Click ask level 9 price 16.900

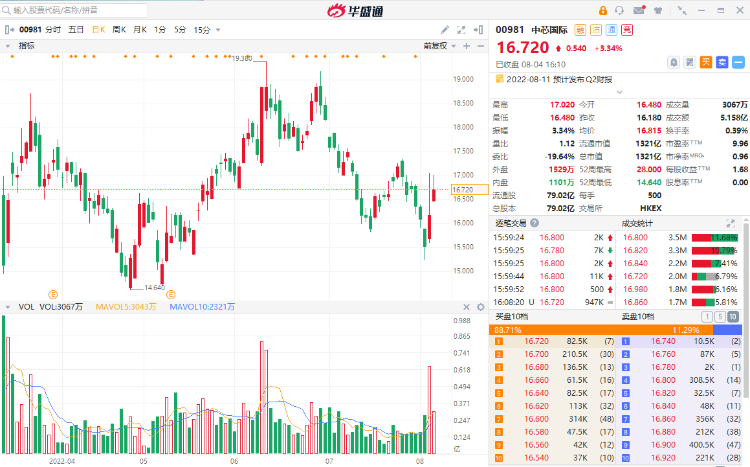(663, 445)
